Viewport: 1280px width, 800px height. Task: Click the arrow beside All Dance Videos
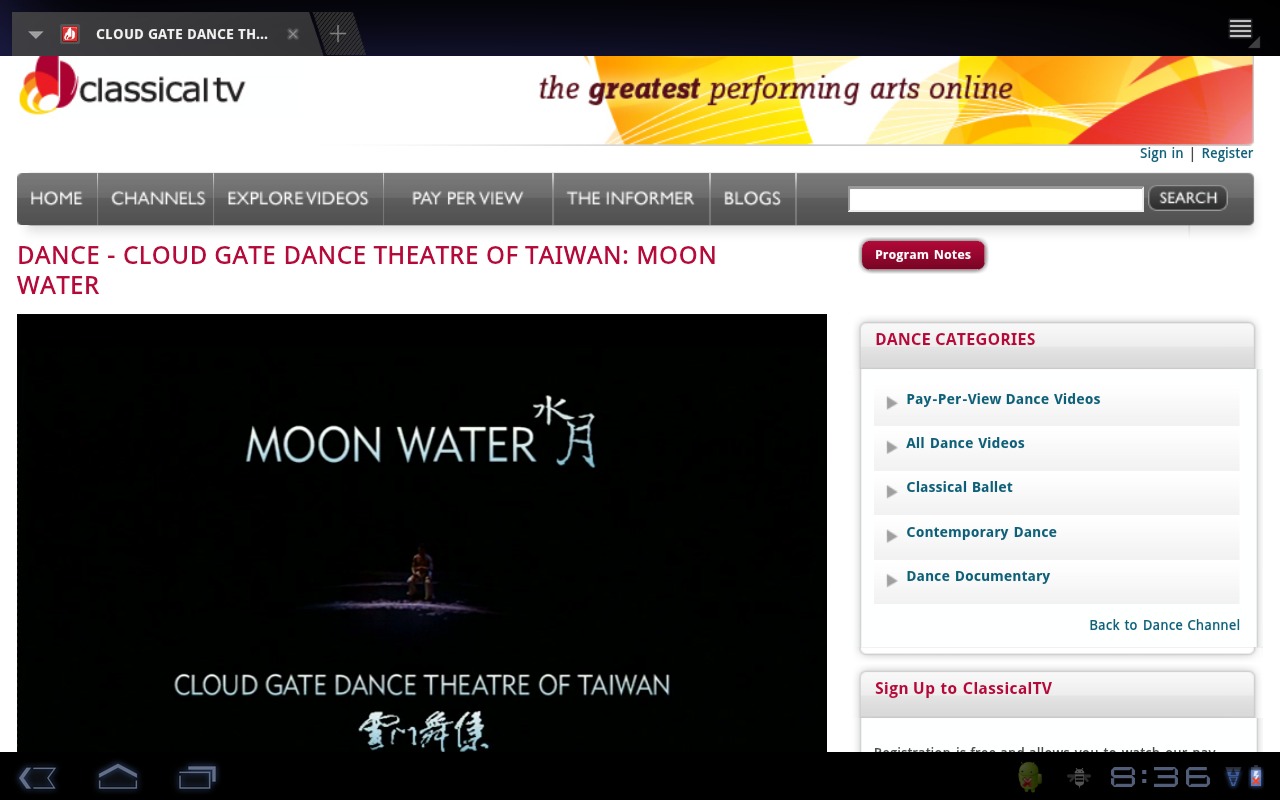(x=892, y=447)
